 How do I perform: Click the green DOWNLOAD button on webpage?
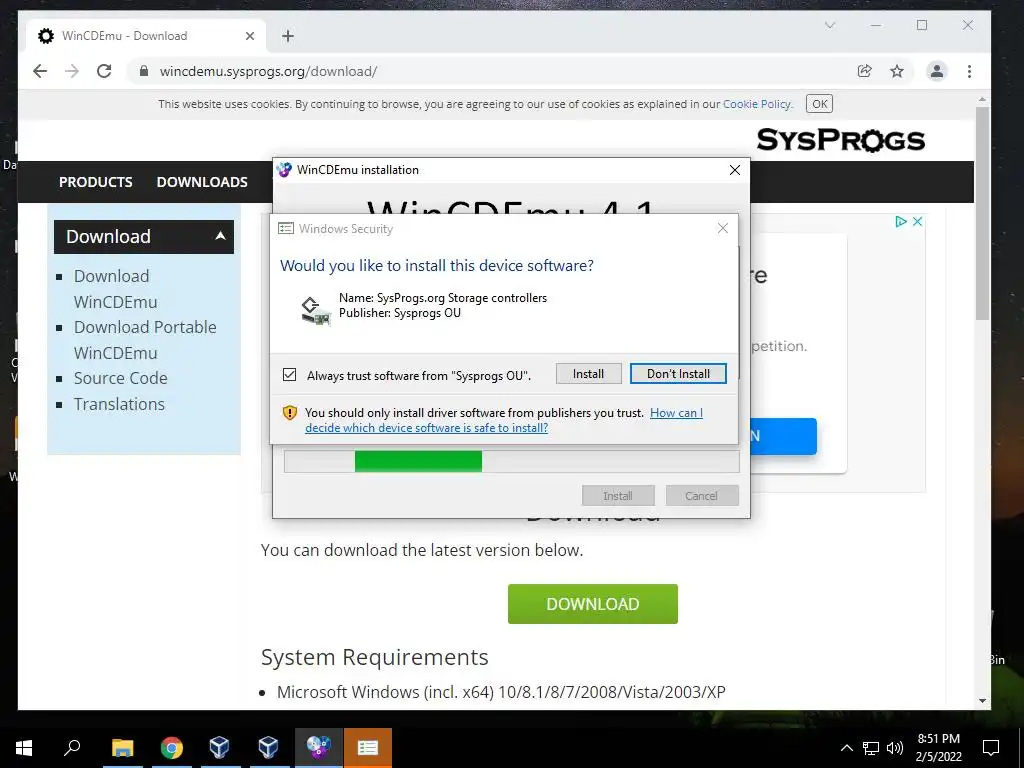coord(592,604)
